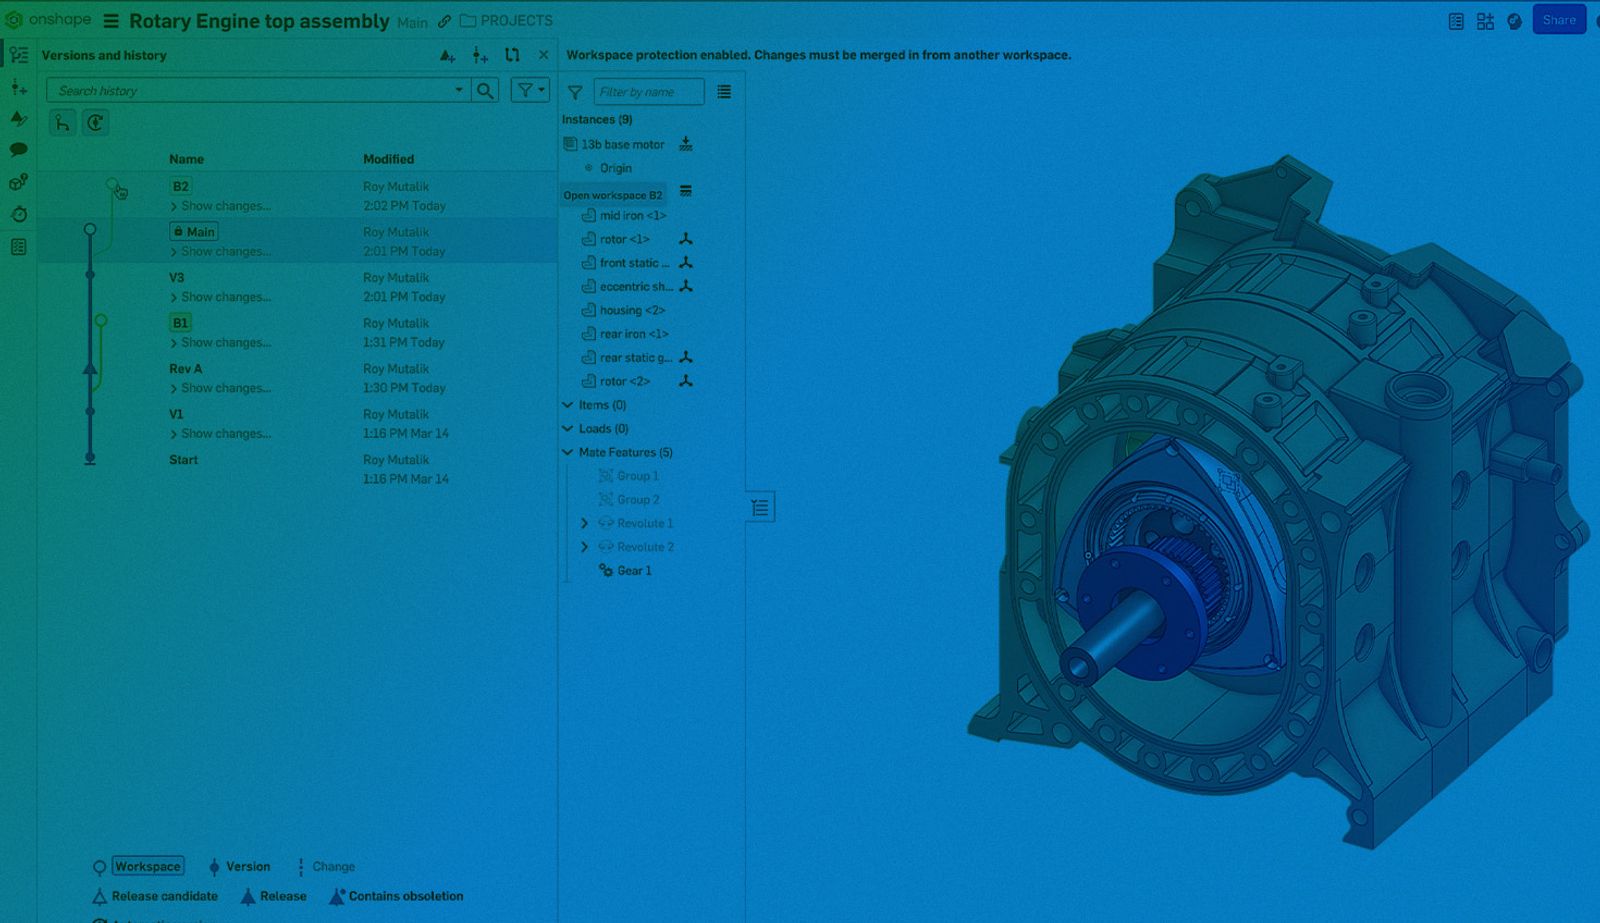Image resolution: width=1600 pixels, height=923 pixels.
Task: Select the rotor <1> instance
Action: pos(624,239)
